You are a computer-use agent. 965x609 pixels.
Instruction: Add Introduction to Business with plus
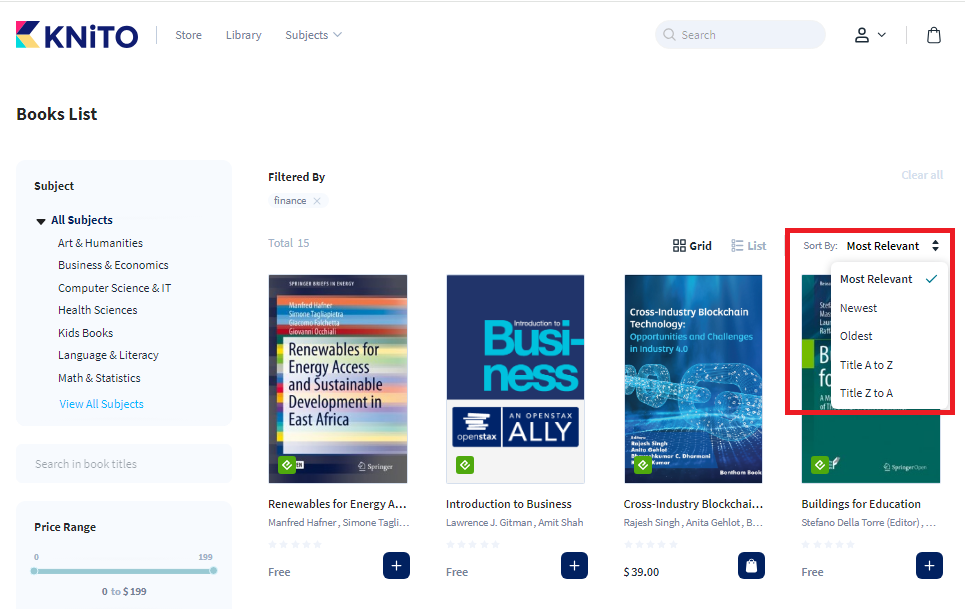tap(574, 566)
